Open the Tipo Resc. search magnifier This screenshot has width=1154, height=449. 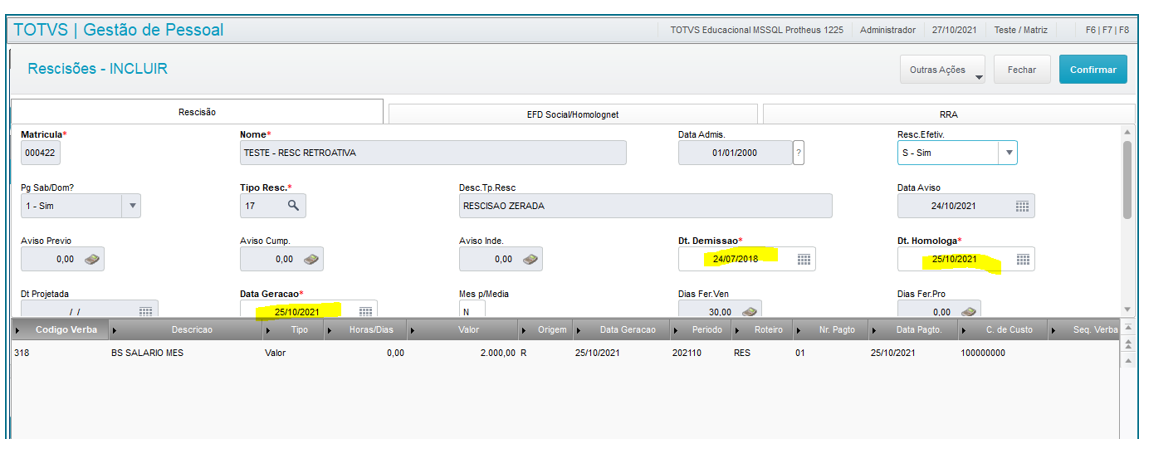[x=293, y=205]
